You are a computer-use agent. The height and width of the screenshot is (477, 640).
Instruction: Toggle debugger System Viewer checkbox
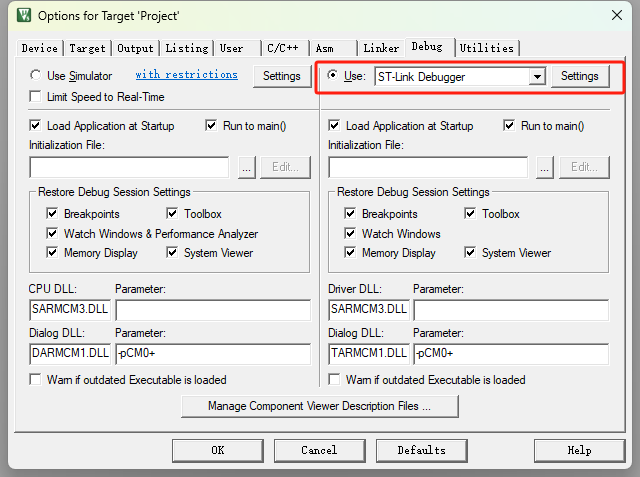(x=470, y=252)
